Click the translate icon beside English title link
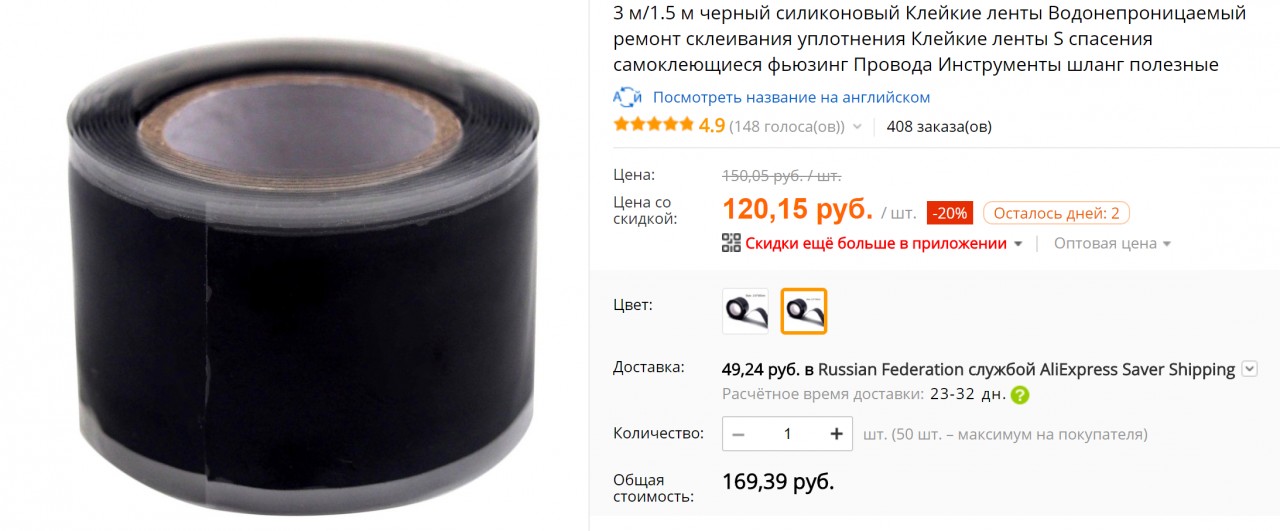 tap(627, 98)
